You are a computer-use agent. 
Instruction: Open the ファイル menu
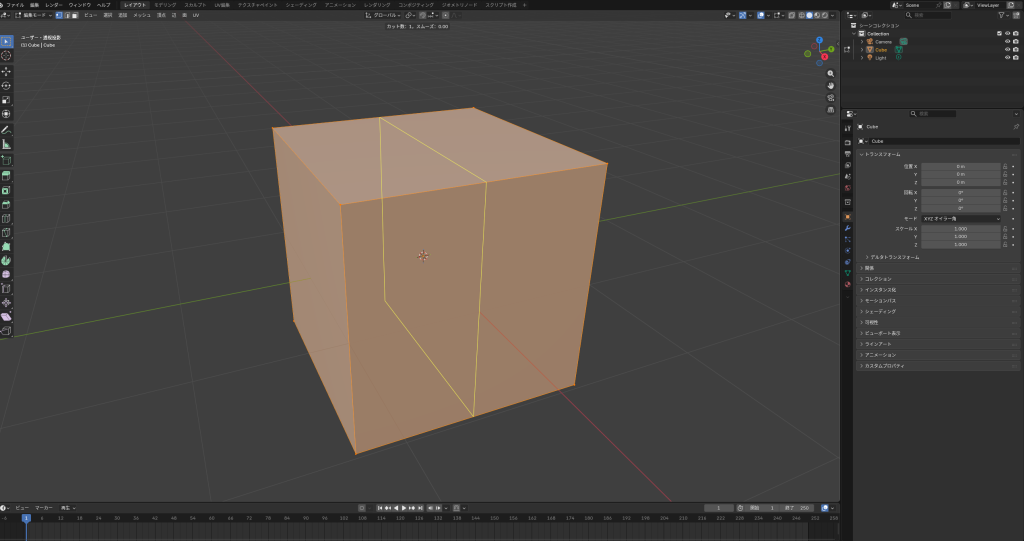tap(15, 5)
